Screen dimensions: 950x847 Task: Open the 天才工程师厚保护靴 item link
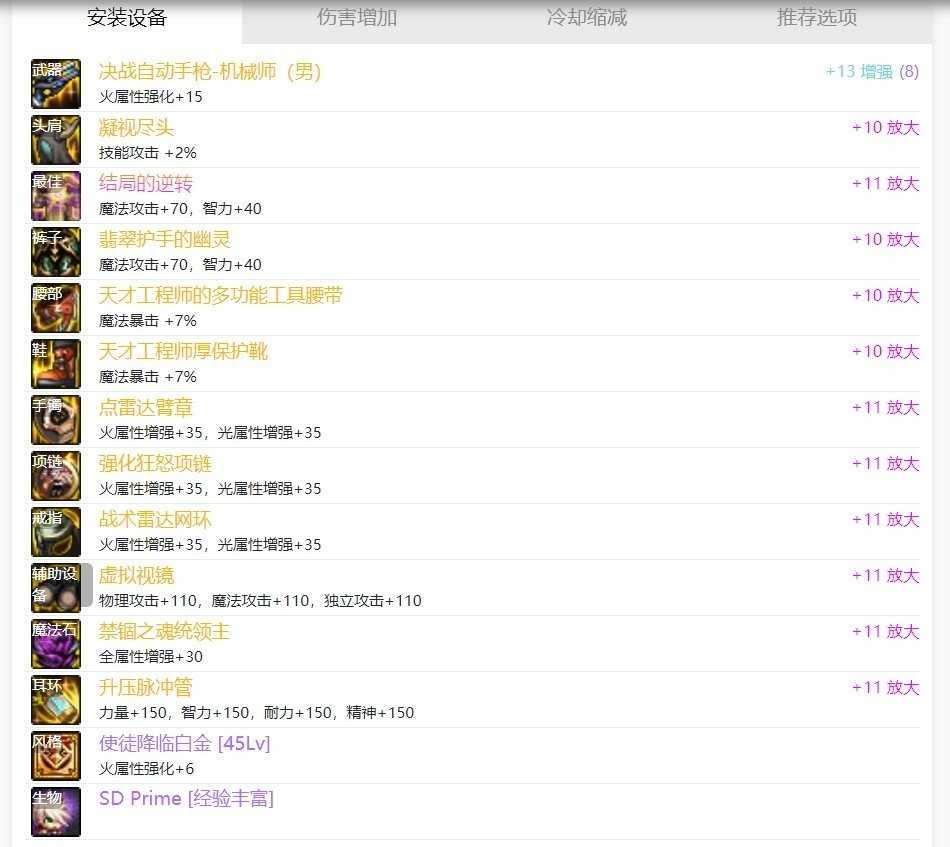[x=183, y=351]
